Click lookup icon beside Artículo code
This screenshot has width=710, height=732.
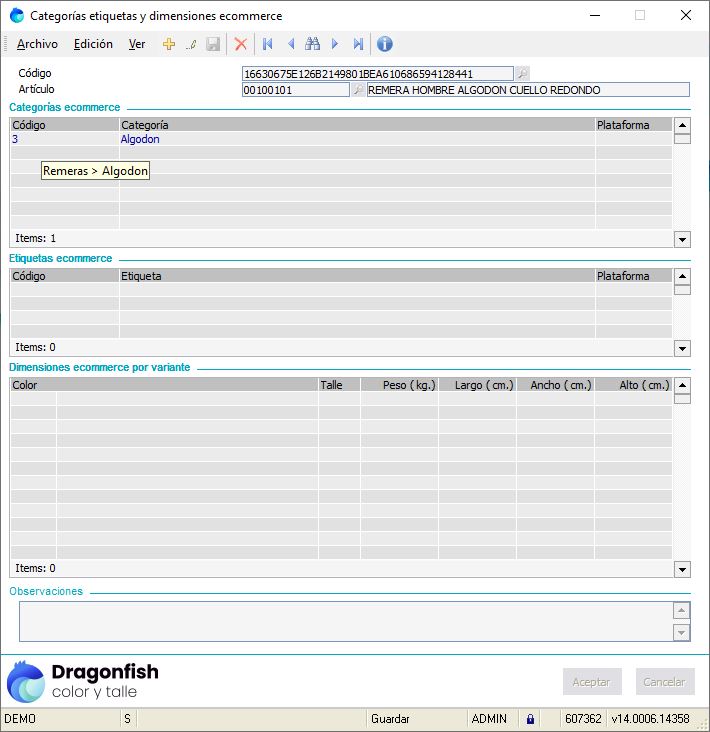coord(358,90)
